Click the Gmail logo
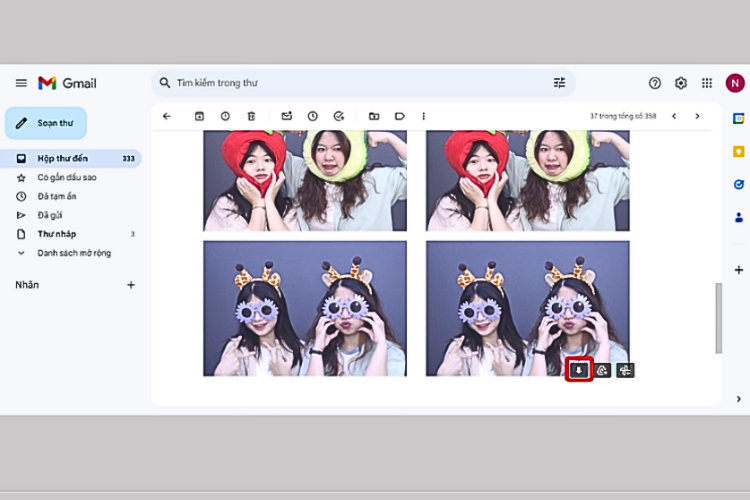The width and height of the screenshot is (750, 500). pyautogui.click(x=67, y=83)
